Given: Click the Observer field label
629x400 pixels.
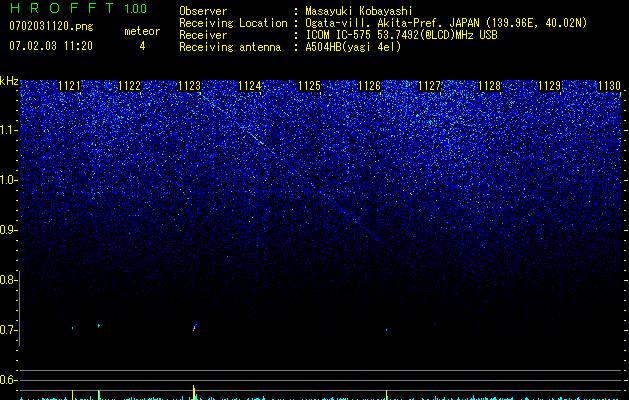Looking at the screenshot, I should [203, 11].
